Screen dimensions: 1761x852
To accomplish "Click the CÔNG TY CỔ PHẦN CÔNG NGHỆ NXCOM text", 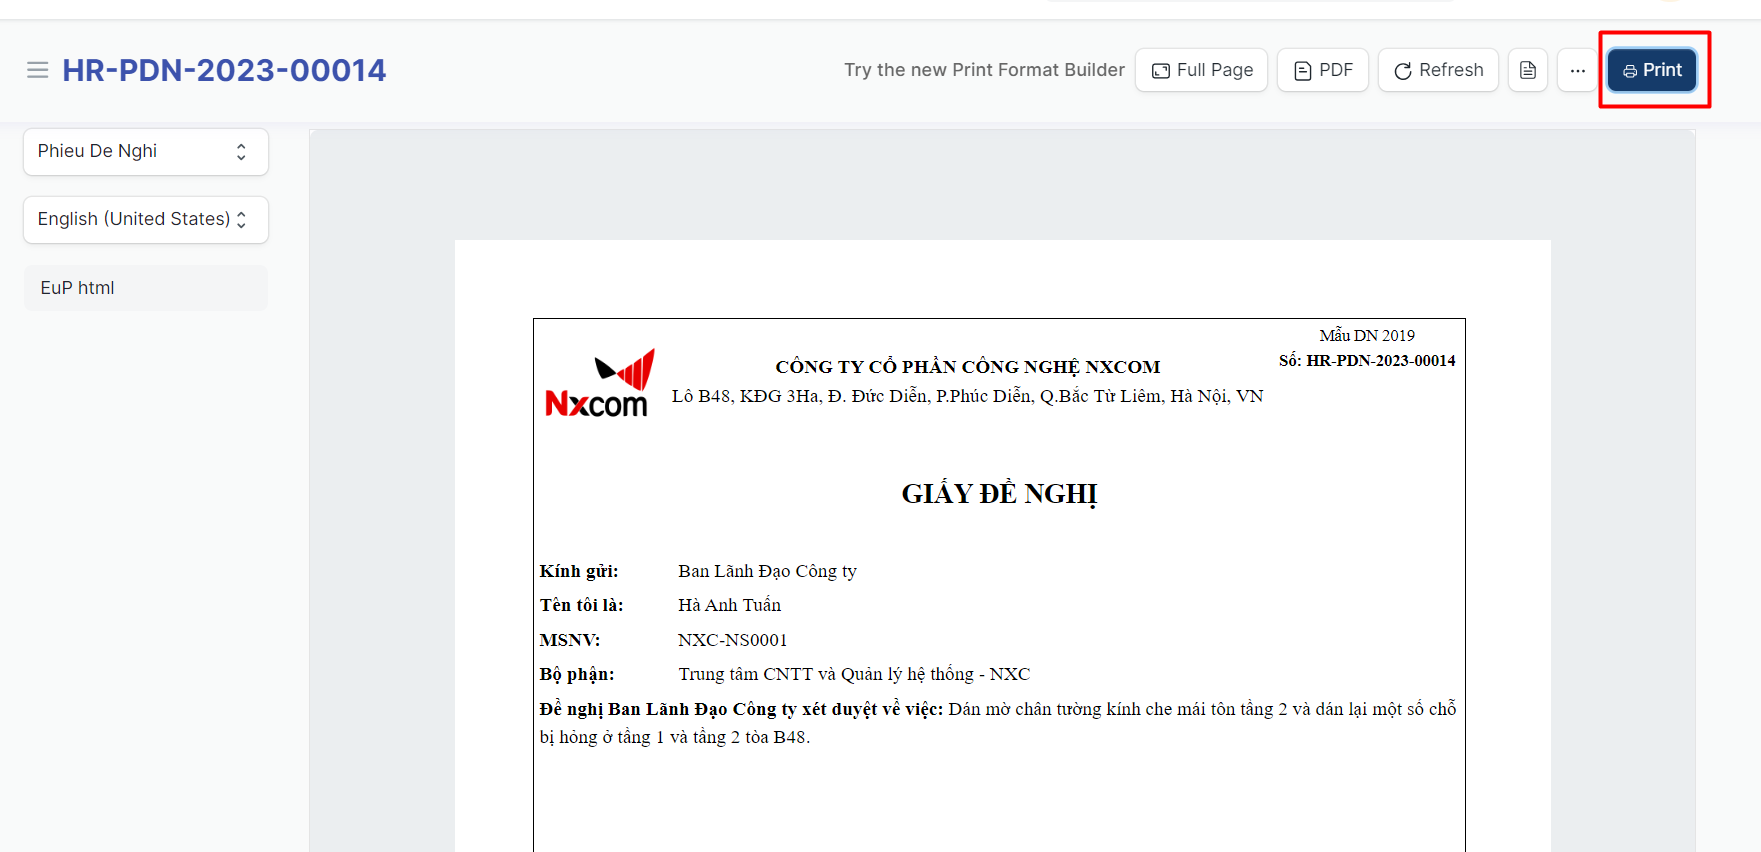I will (967, 367).
